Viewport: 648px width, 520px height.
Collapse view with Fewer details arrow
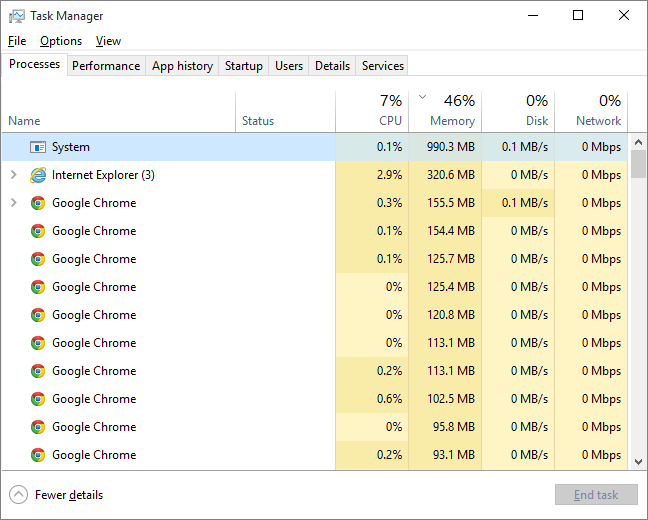[18, 495]
